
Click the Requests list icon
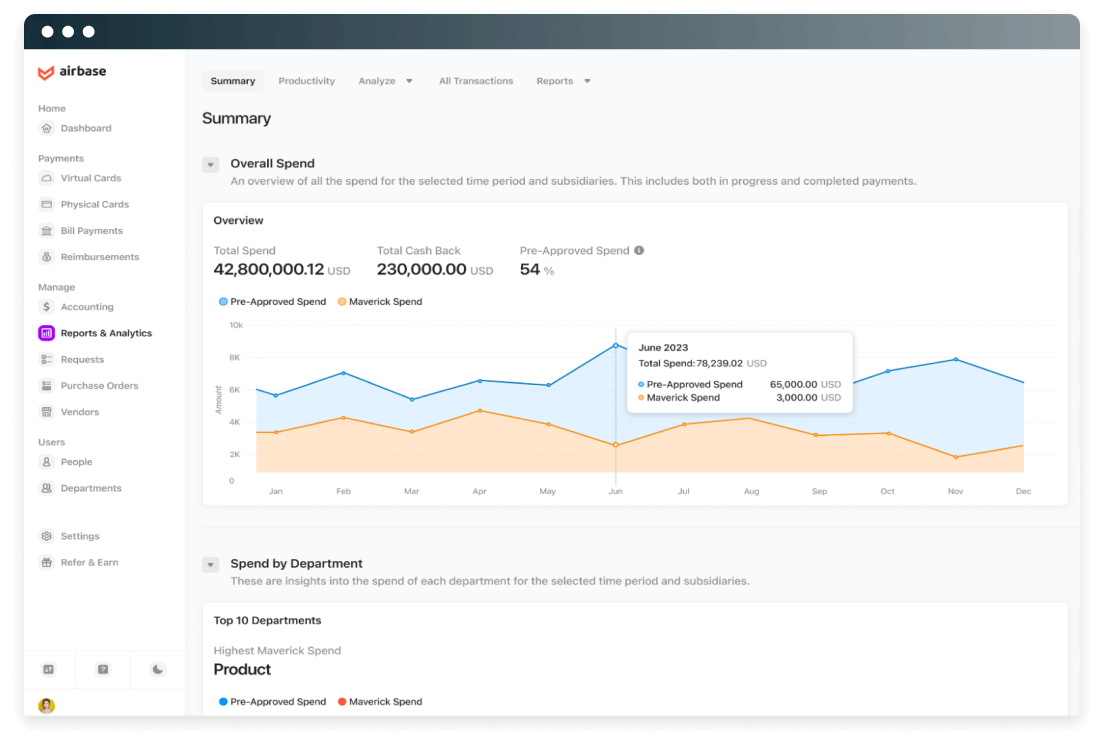coord(46,360)
